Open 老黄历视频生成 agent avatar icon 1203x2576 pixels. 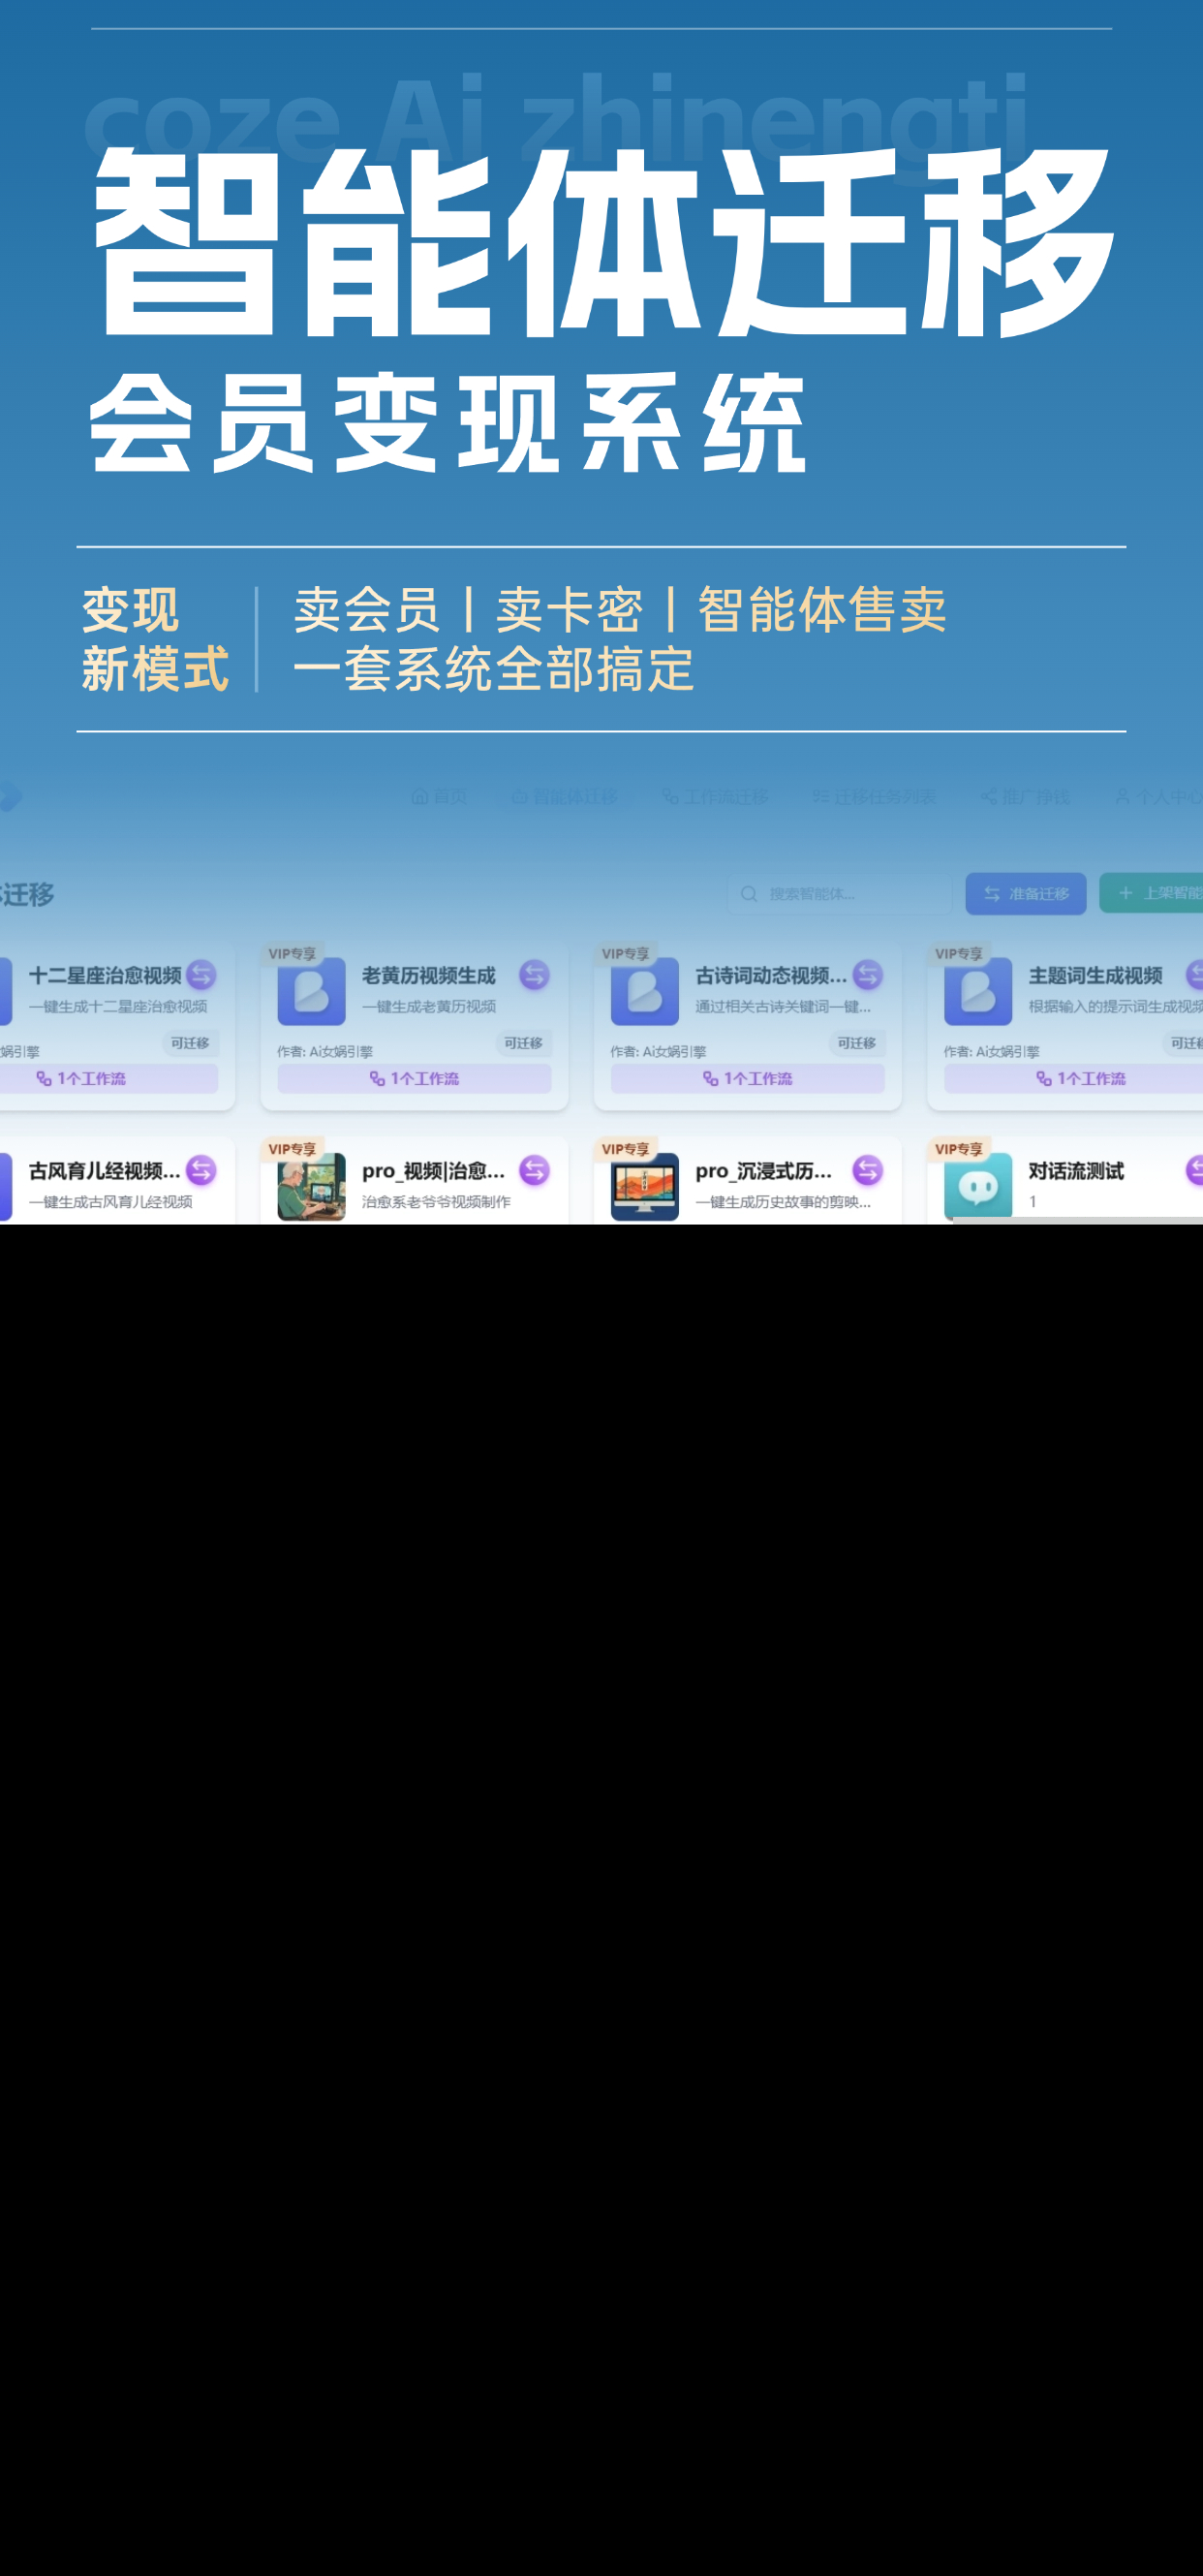pos(311,991)
